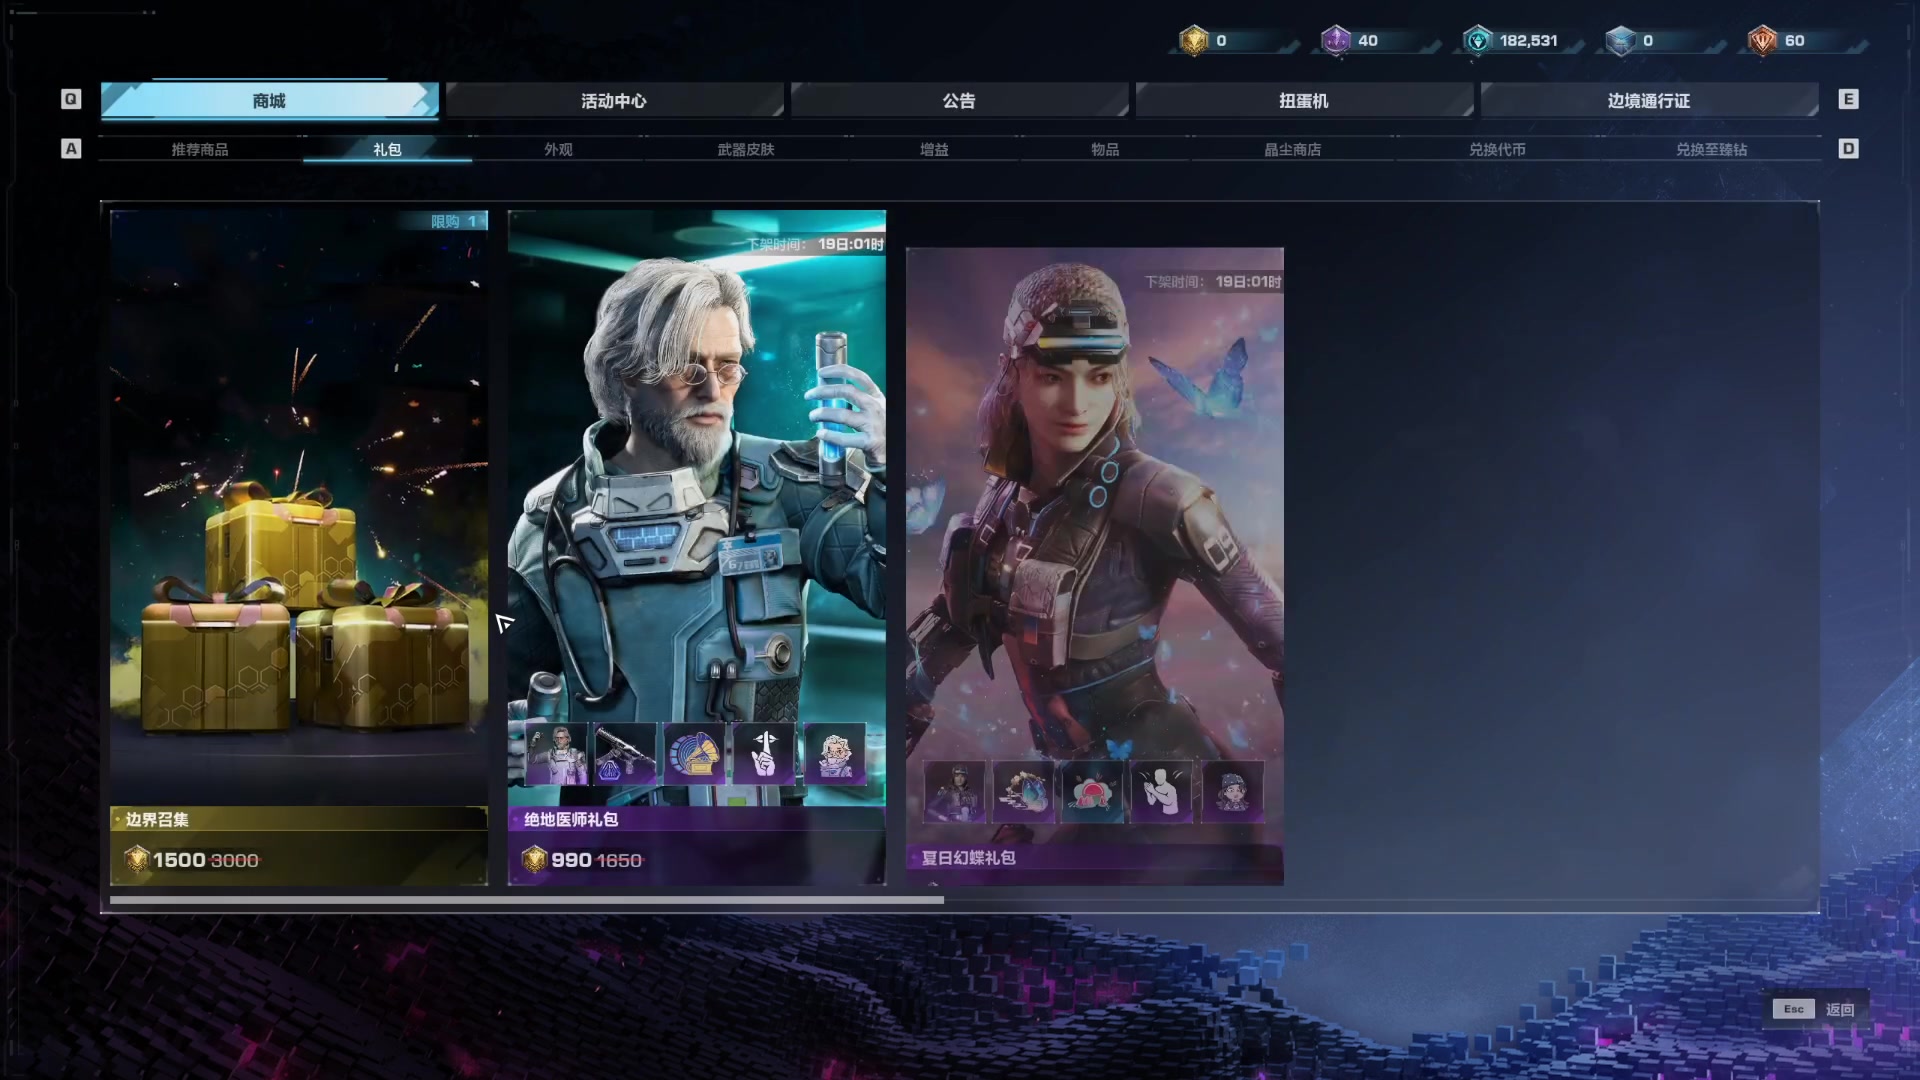This screenshot has width=1920, height=1080.
Task: Click the 下架时间 timer on butterfly bundle
Action: point(1213,282)
